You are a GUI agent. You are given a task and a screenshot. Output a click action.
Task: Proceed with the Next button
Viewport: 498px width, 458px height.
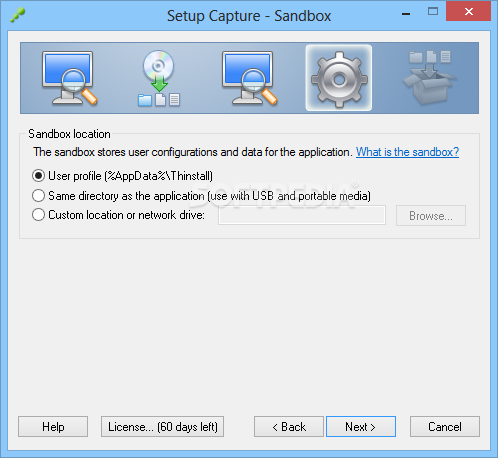(361, 426)
